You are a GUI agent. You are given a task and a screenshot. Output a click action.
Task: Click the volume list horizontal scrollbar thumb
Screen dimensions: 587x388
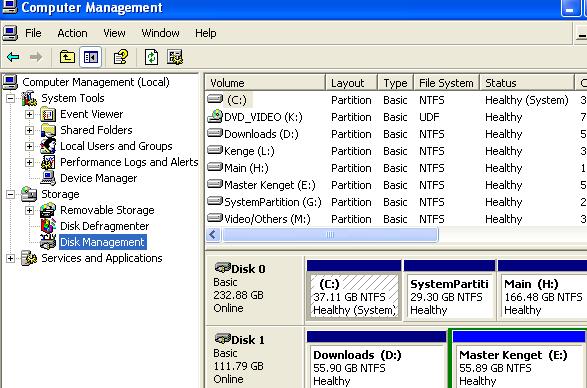[330, 235]
